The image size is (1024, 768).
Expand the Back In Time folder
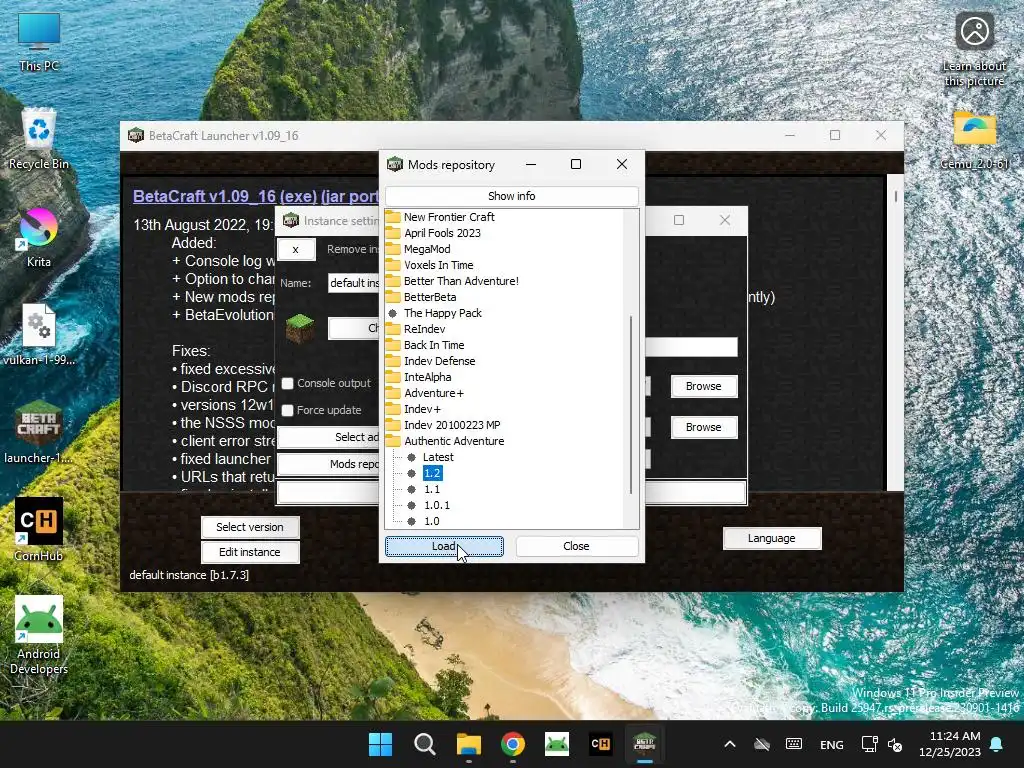click(x=434, y=345)
